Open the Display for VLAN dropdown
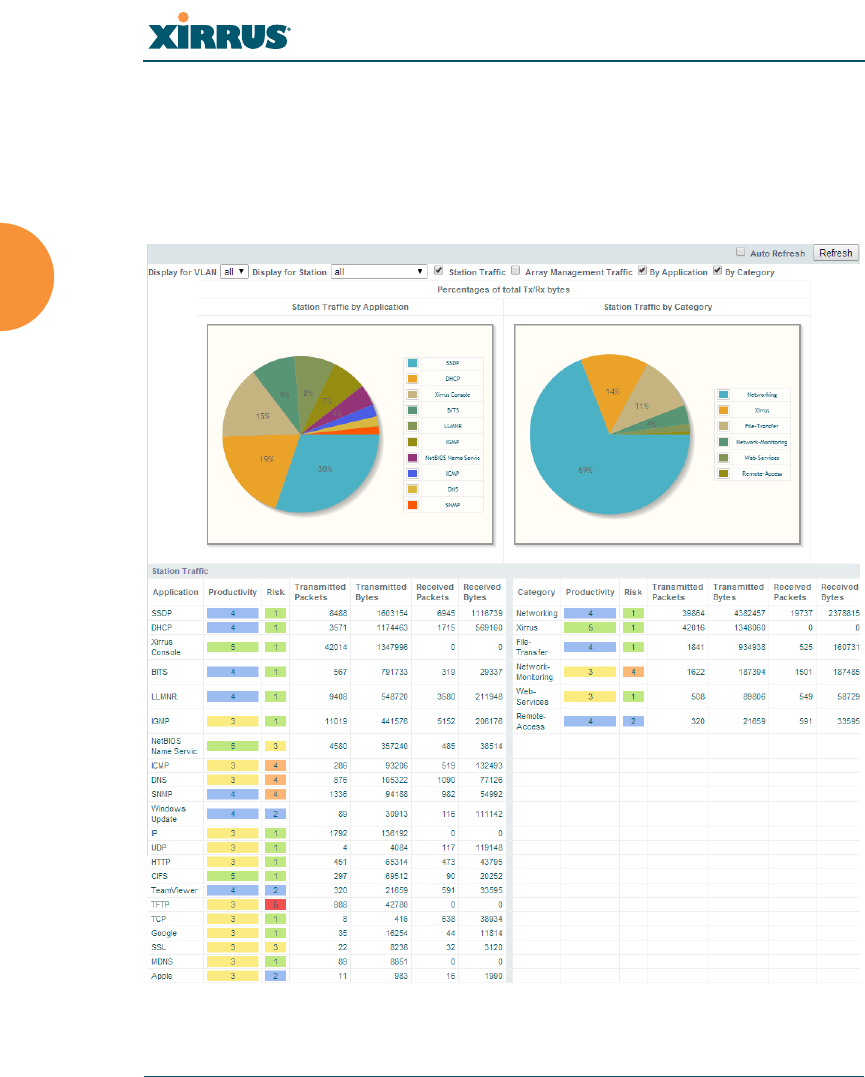This screenshot has height=1077, width=865. (234, 272)
